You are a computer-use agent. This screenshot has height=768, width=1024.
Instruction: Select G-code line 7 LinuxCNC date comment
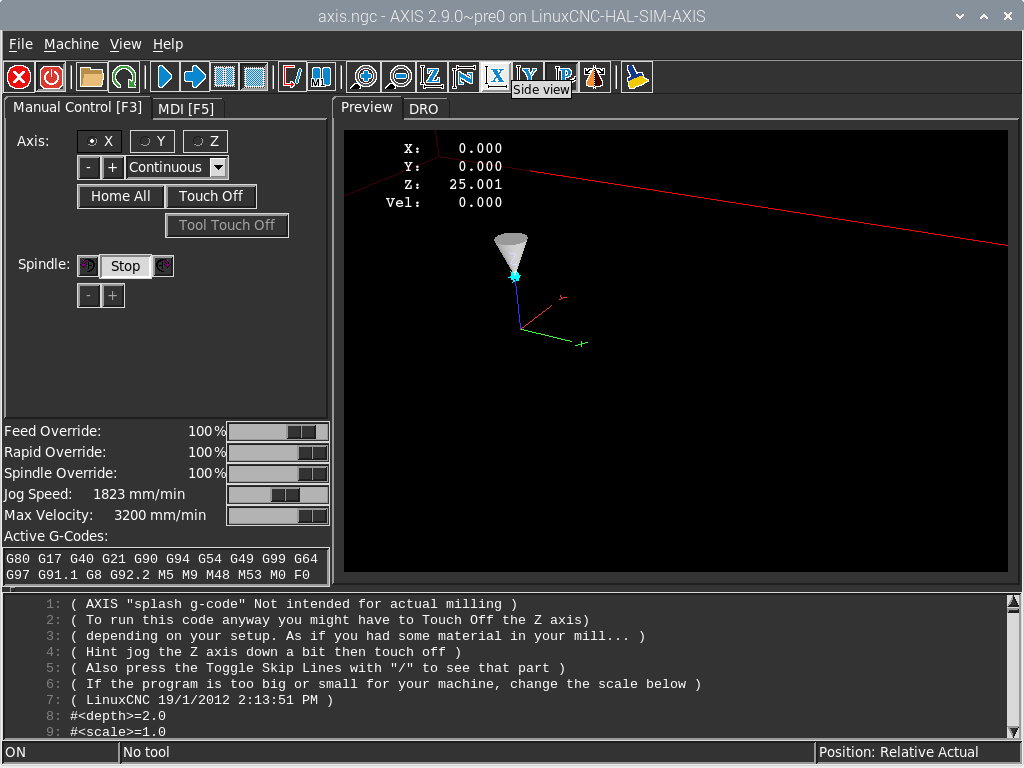[202, 700]
